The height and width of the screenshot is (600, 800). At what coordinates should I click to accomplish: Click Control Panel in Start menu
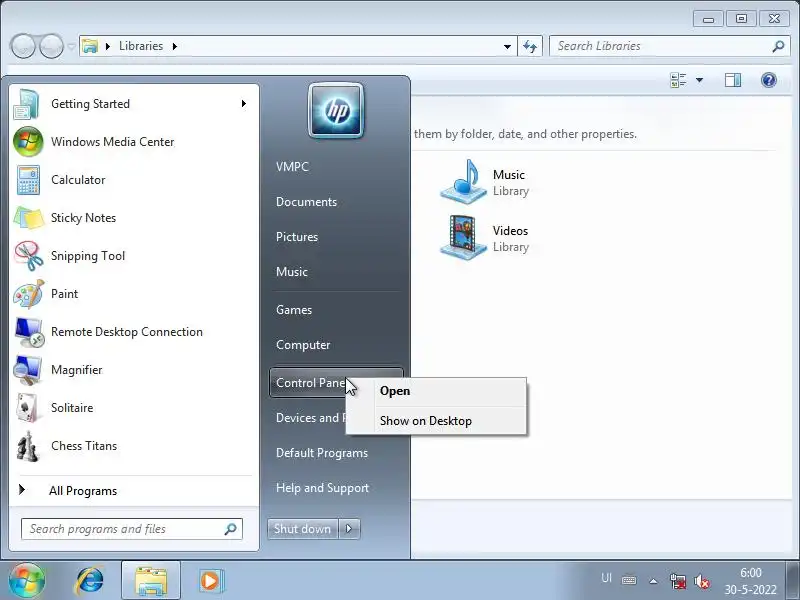click(309, 383)
